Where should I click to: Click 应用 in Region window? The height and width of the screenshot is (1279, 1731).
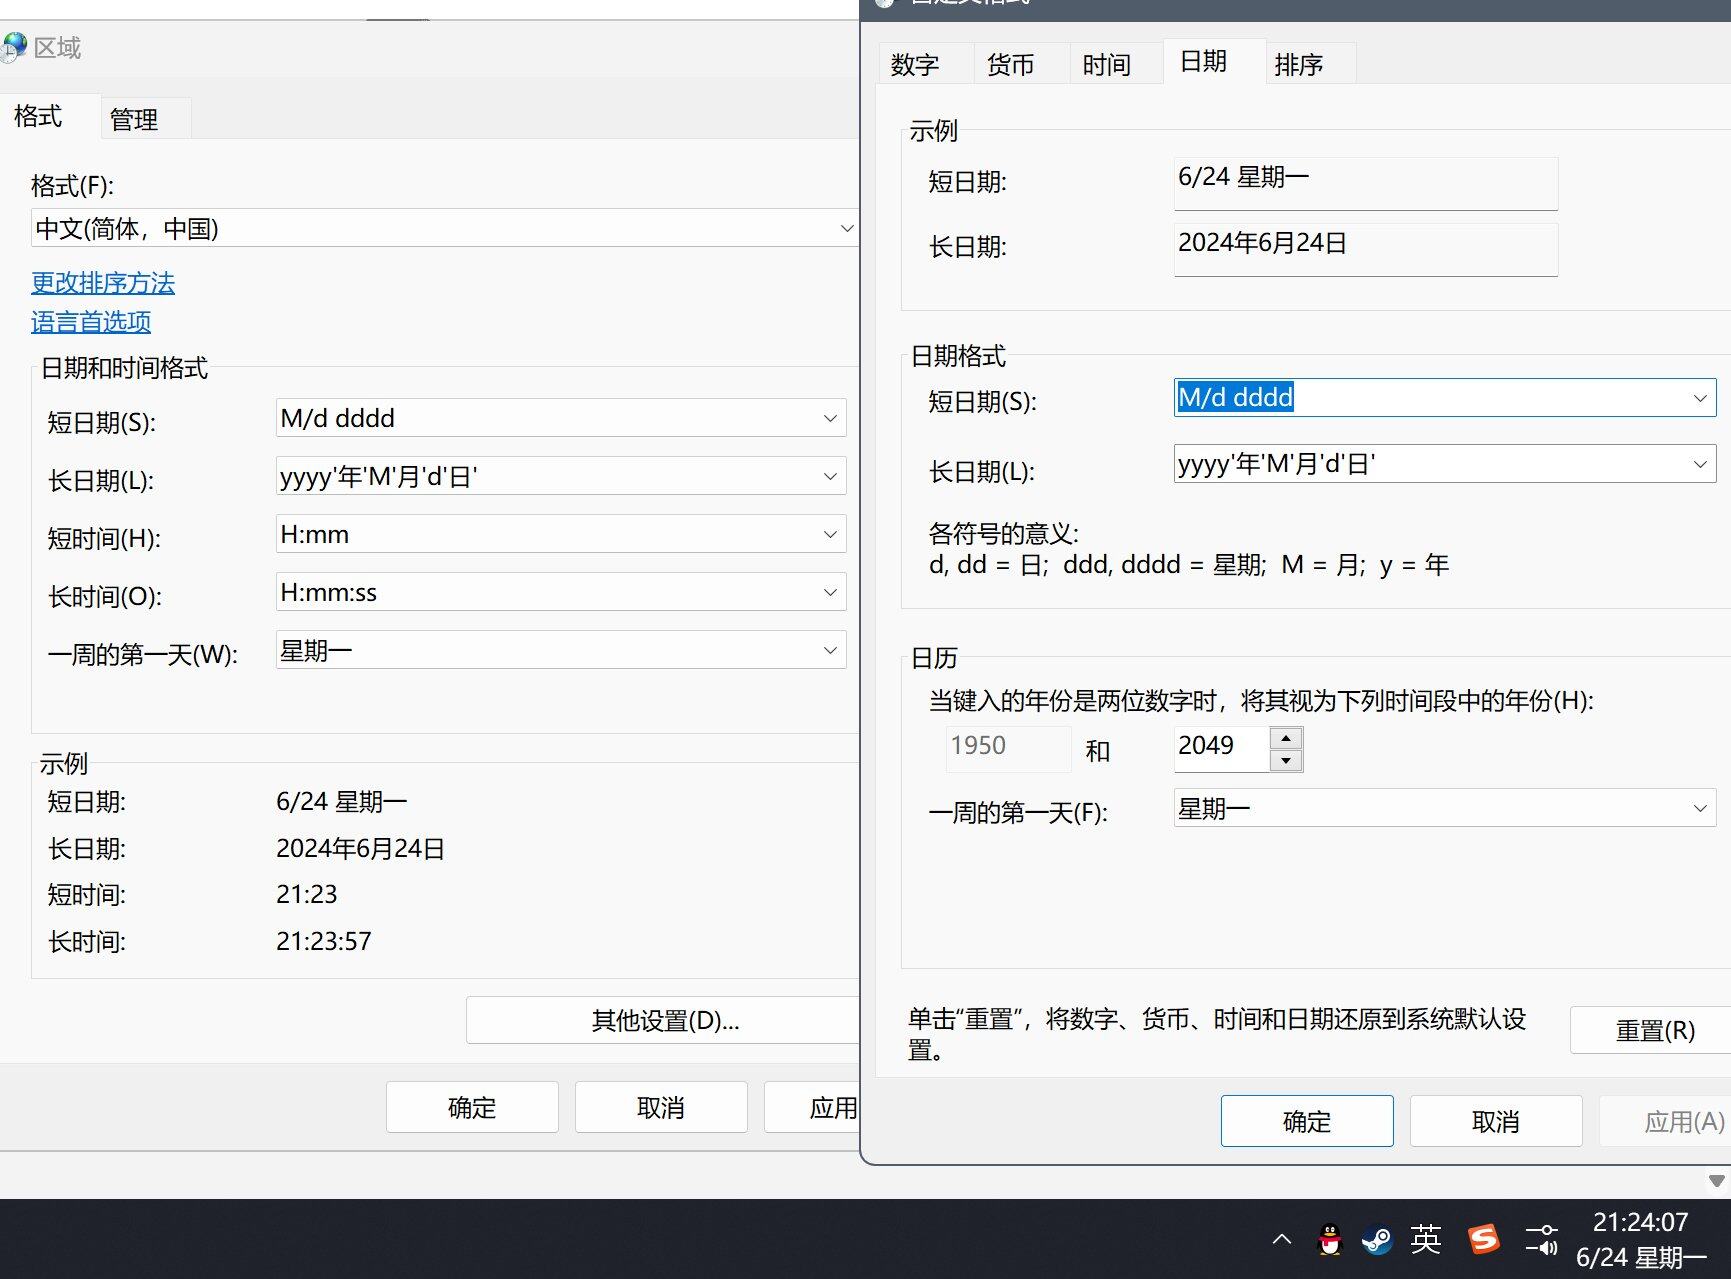point(813,1107)
